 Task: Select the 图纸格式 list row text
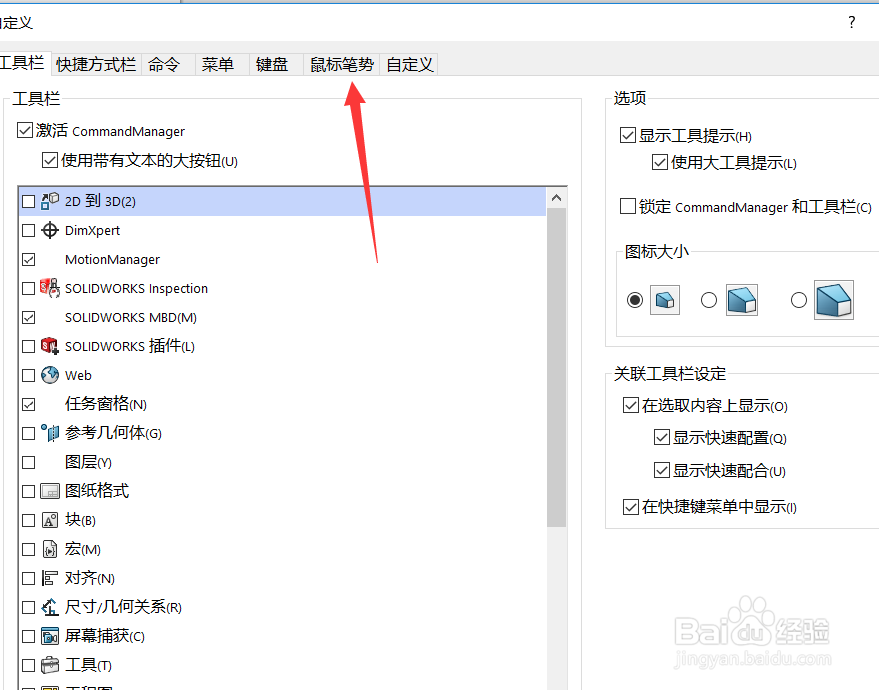[97, 491]
